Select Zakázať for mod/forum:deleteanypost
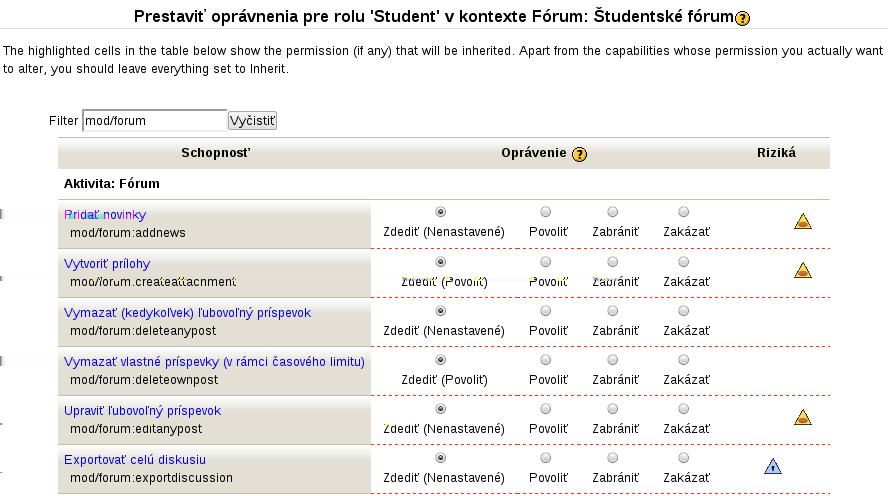Image resolution: width=888 pixels, height=496 pixels. [684, 311]
